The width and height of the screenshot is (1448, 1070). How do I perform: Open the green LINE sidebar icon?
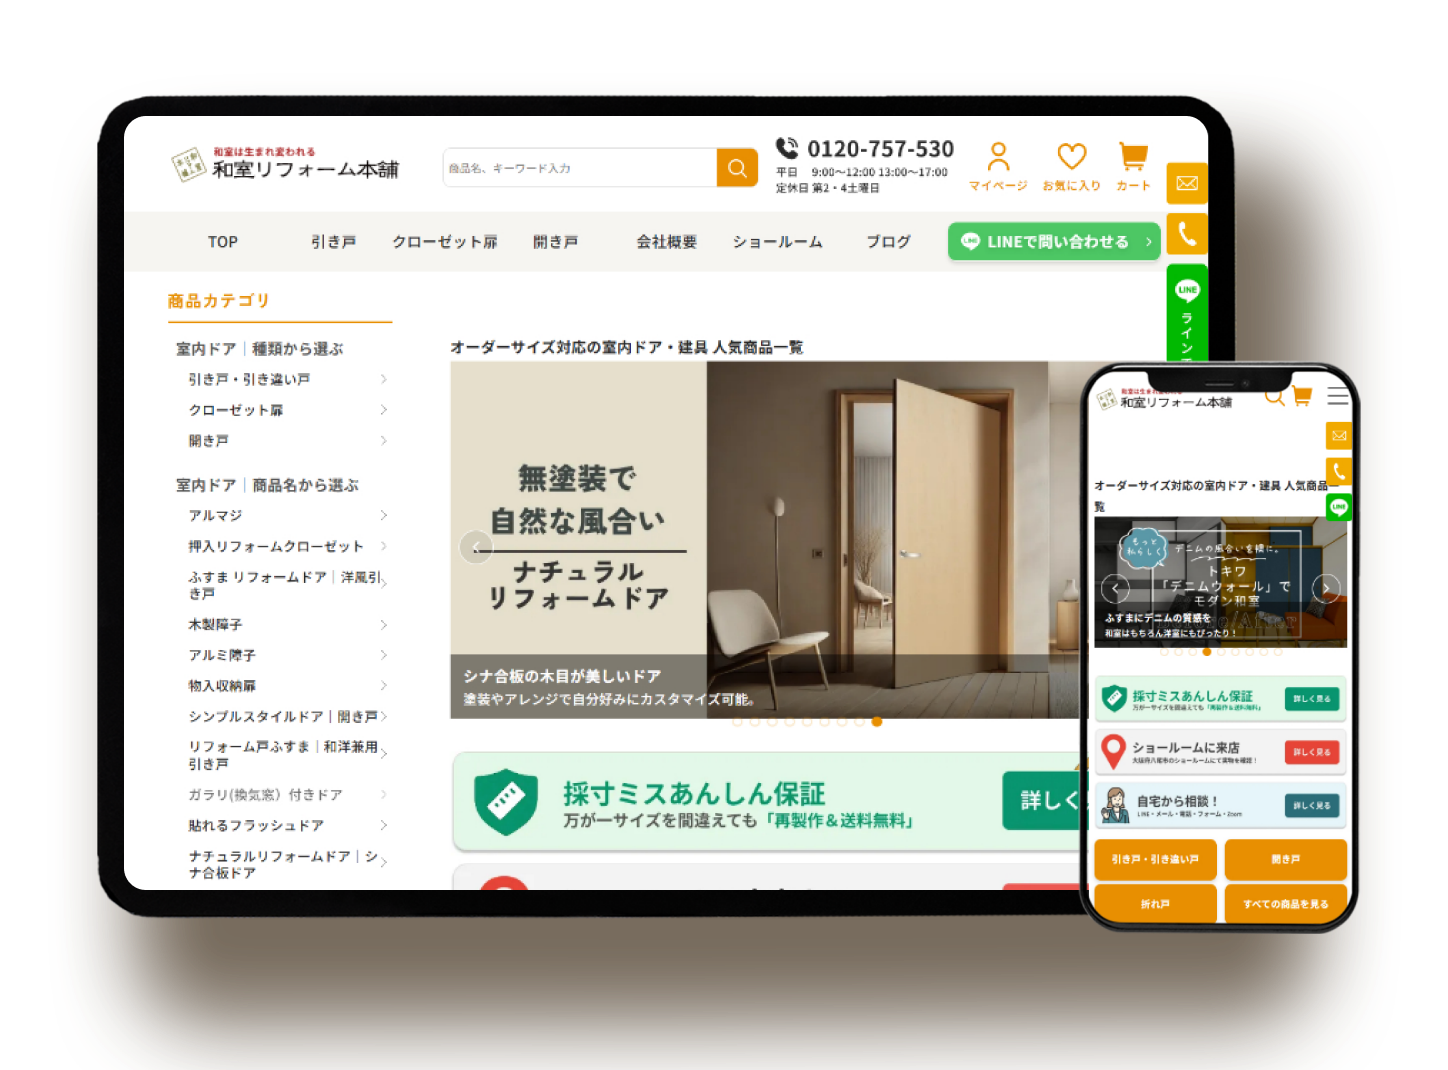1187,289
